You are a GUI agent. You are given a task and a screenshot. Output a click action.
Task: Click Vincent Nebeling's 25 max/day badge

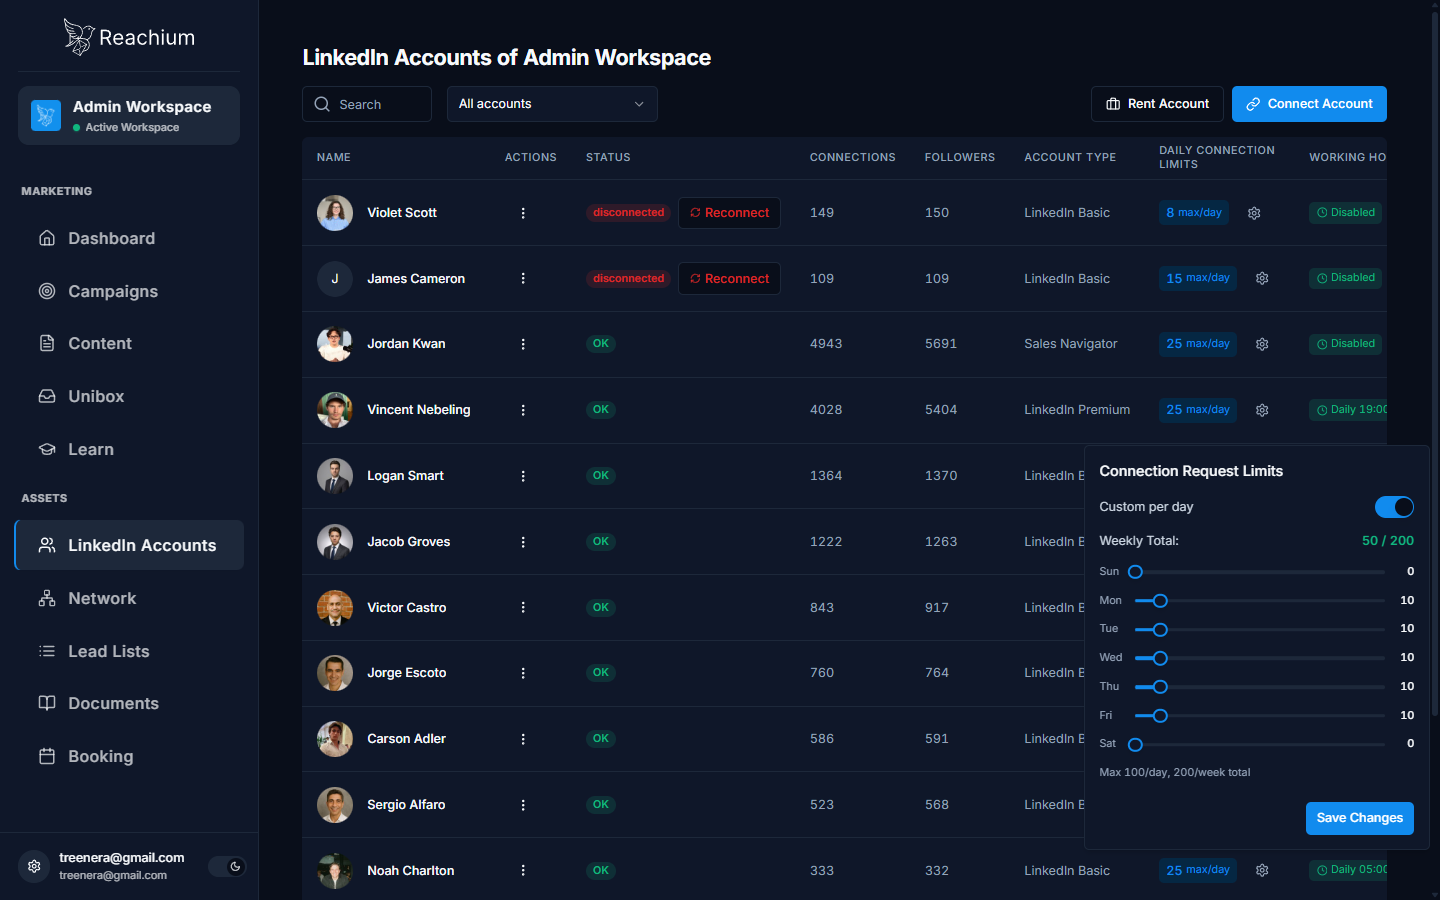pos(1198,410)
